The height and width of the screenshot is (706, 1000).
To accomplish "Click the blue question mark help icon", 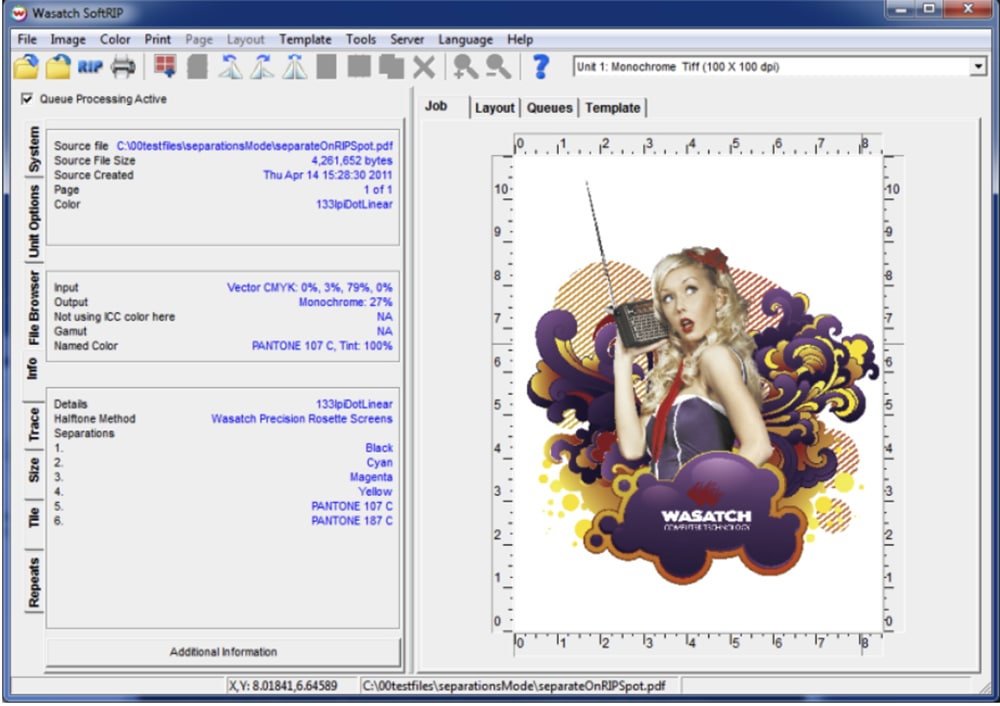I will [540, 67].
